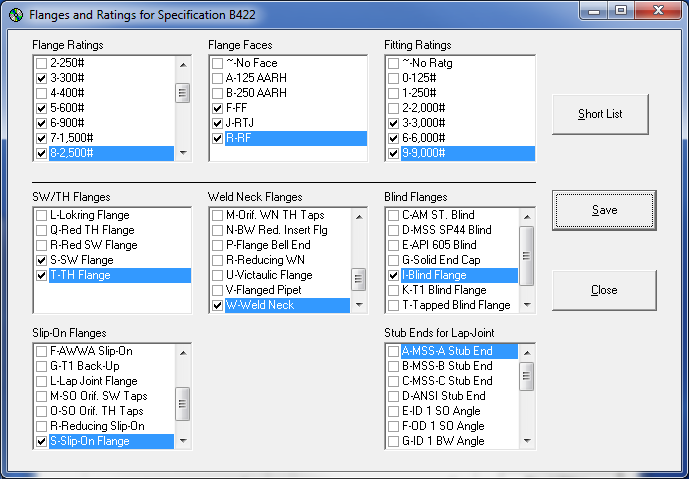Check the 2-2,000# fitting rating
This screenshot has width=689, height=479.
tap(393, 108)
